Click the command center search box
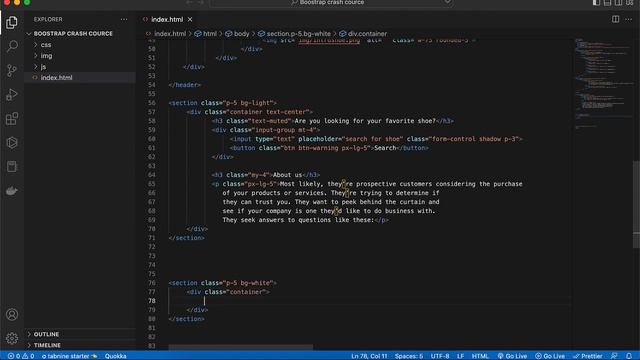Image resolution: width=640 pixels, height=360 pixels. (x=331, y=3)
